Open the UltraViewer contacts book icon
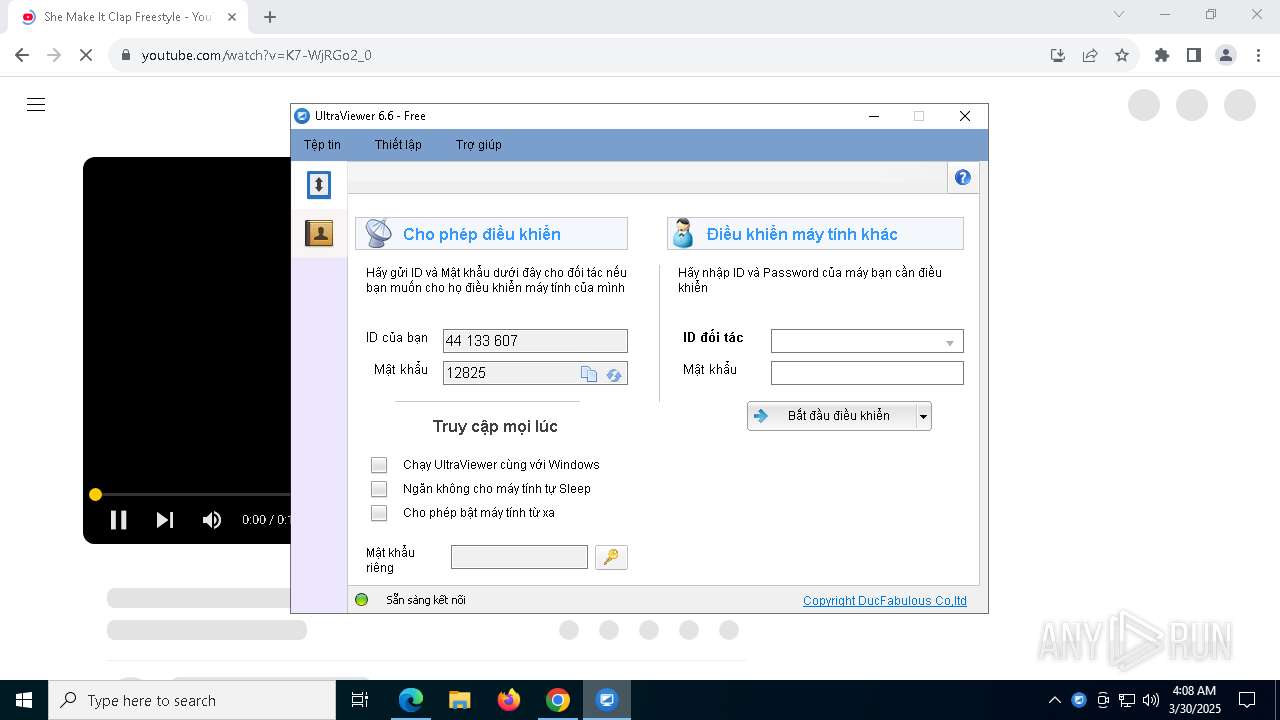 point(319,233)
